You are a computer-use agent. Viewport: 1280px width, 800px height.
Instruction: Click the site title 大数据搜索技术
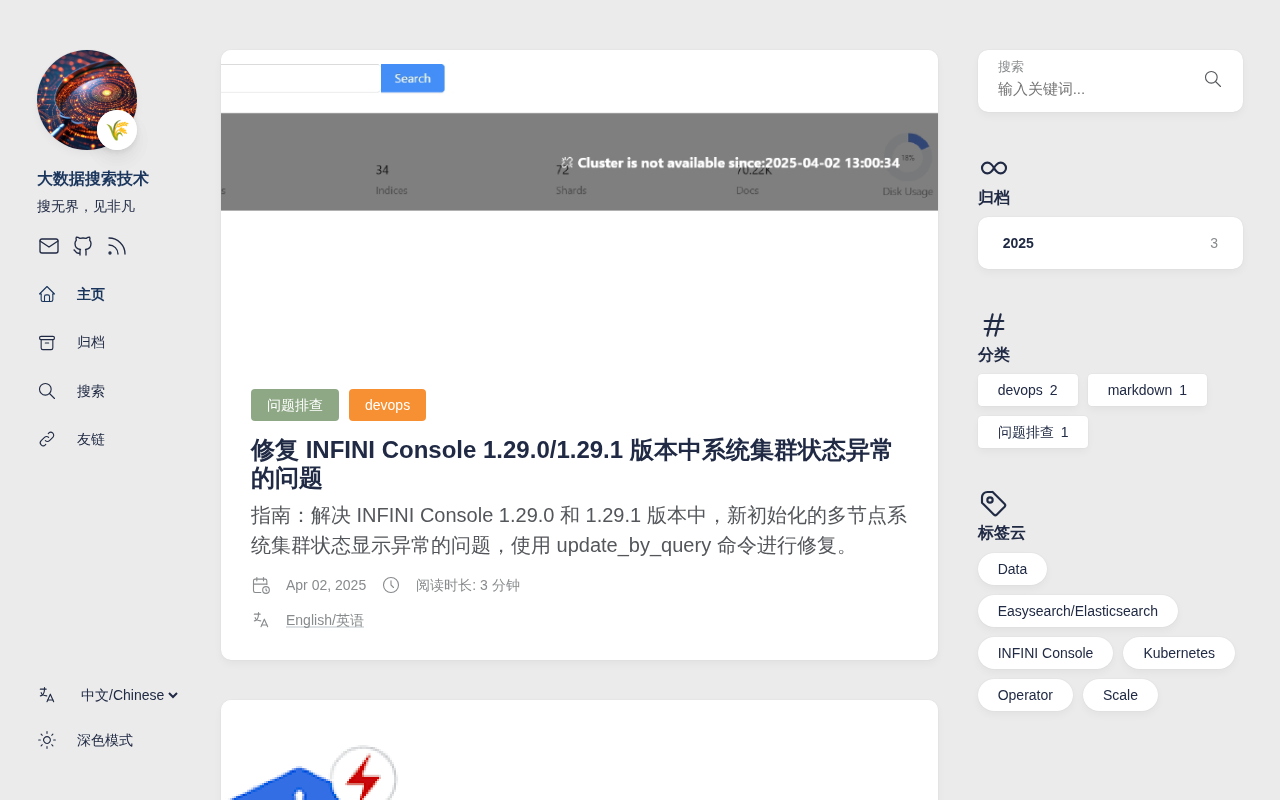pyautogui.click(x=93, y=179)
